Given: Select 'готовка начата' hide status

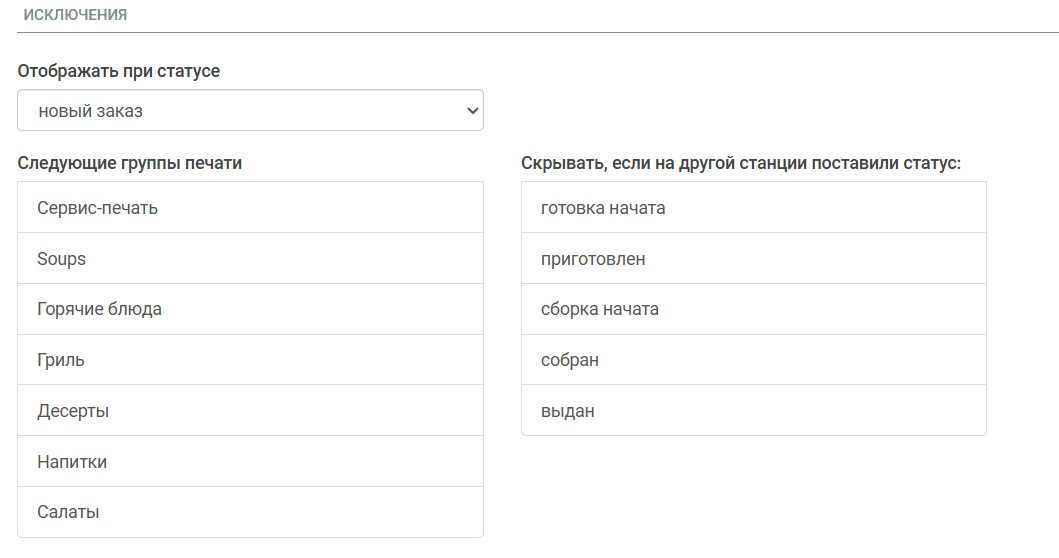Looking at the screenshot, I should click(x=753, y=208).
